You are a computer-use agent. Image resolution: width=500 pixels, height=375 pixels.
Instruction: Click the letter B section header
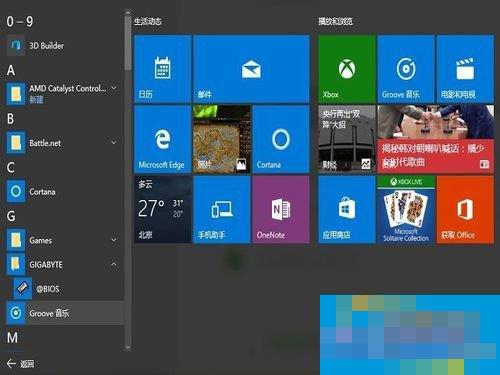pos(11,119)
